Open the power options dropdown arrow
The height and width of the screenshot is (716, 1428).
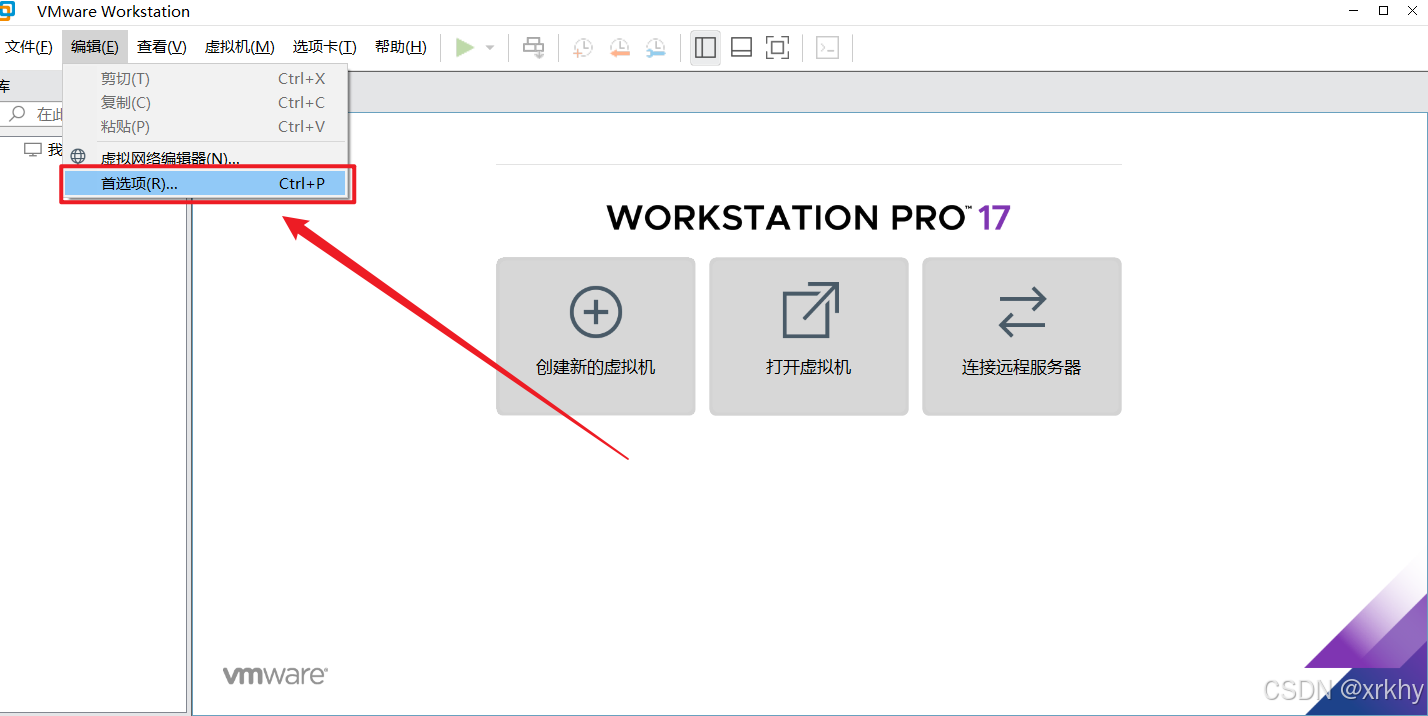490,47
